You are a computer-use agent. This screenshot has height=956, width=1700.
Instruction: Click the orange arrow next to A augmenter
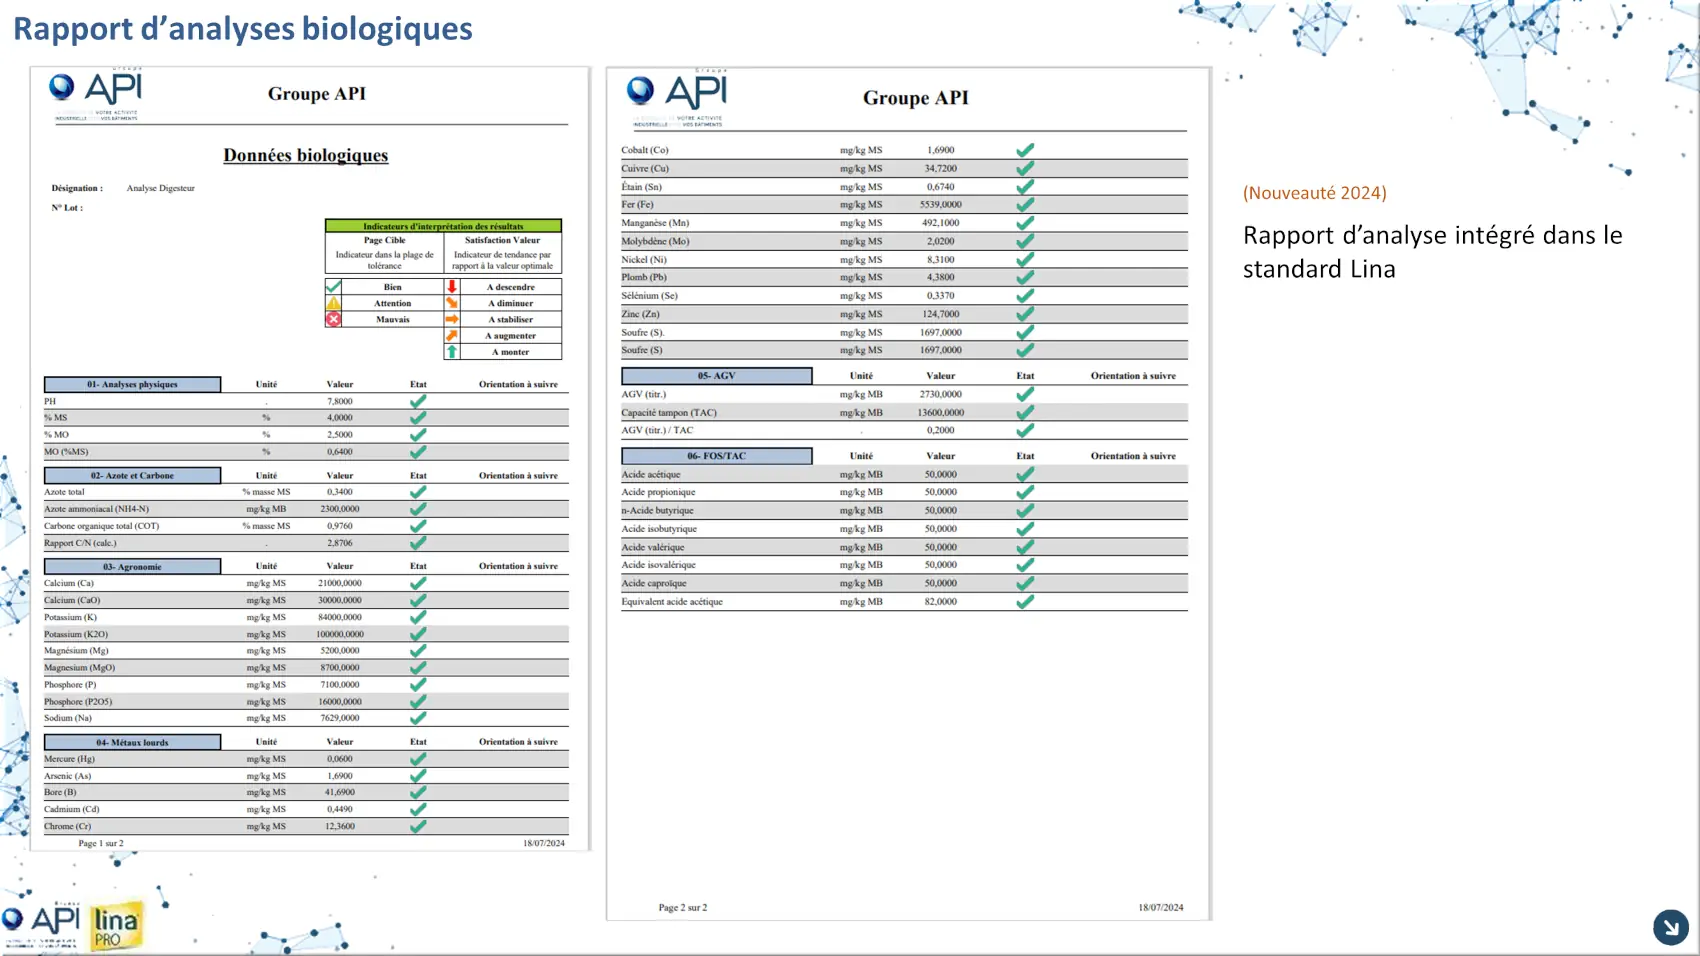tap(452, 336)
